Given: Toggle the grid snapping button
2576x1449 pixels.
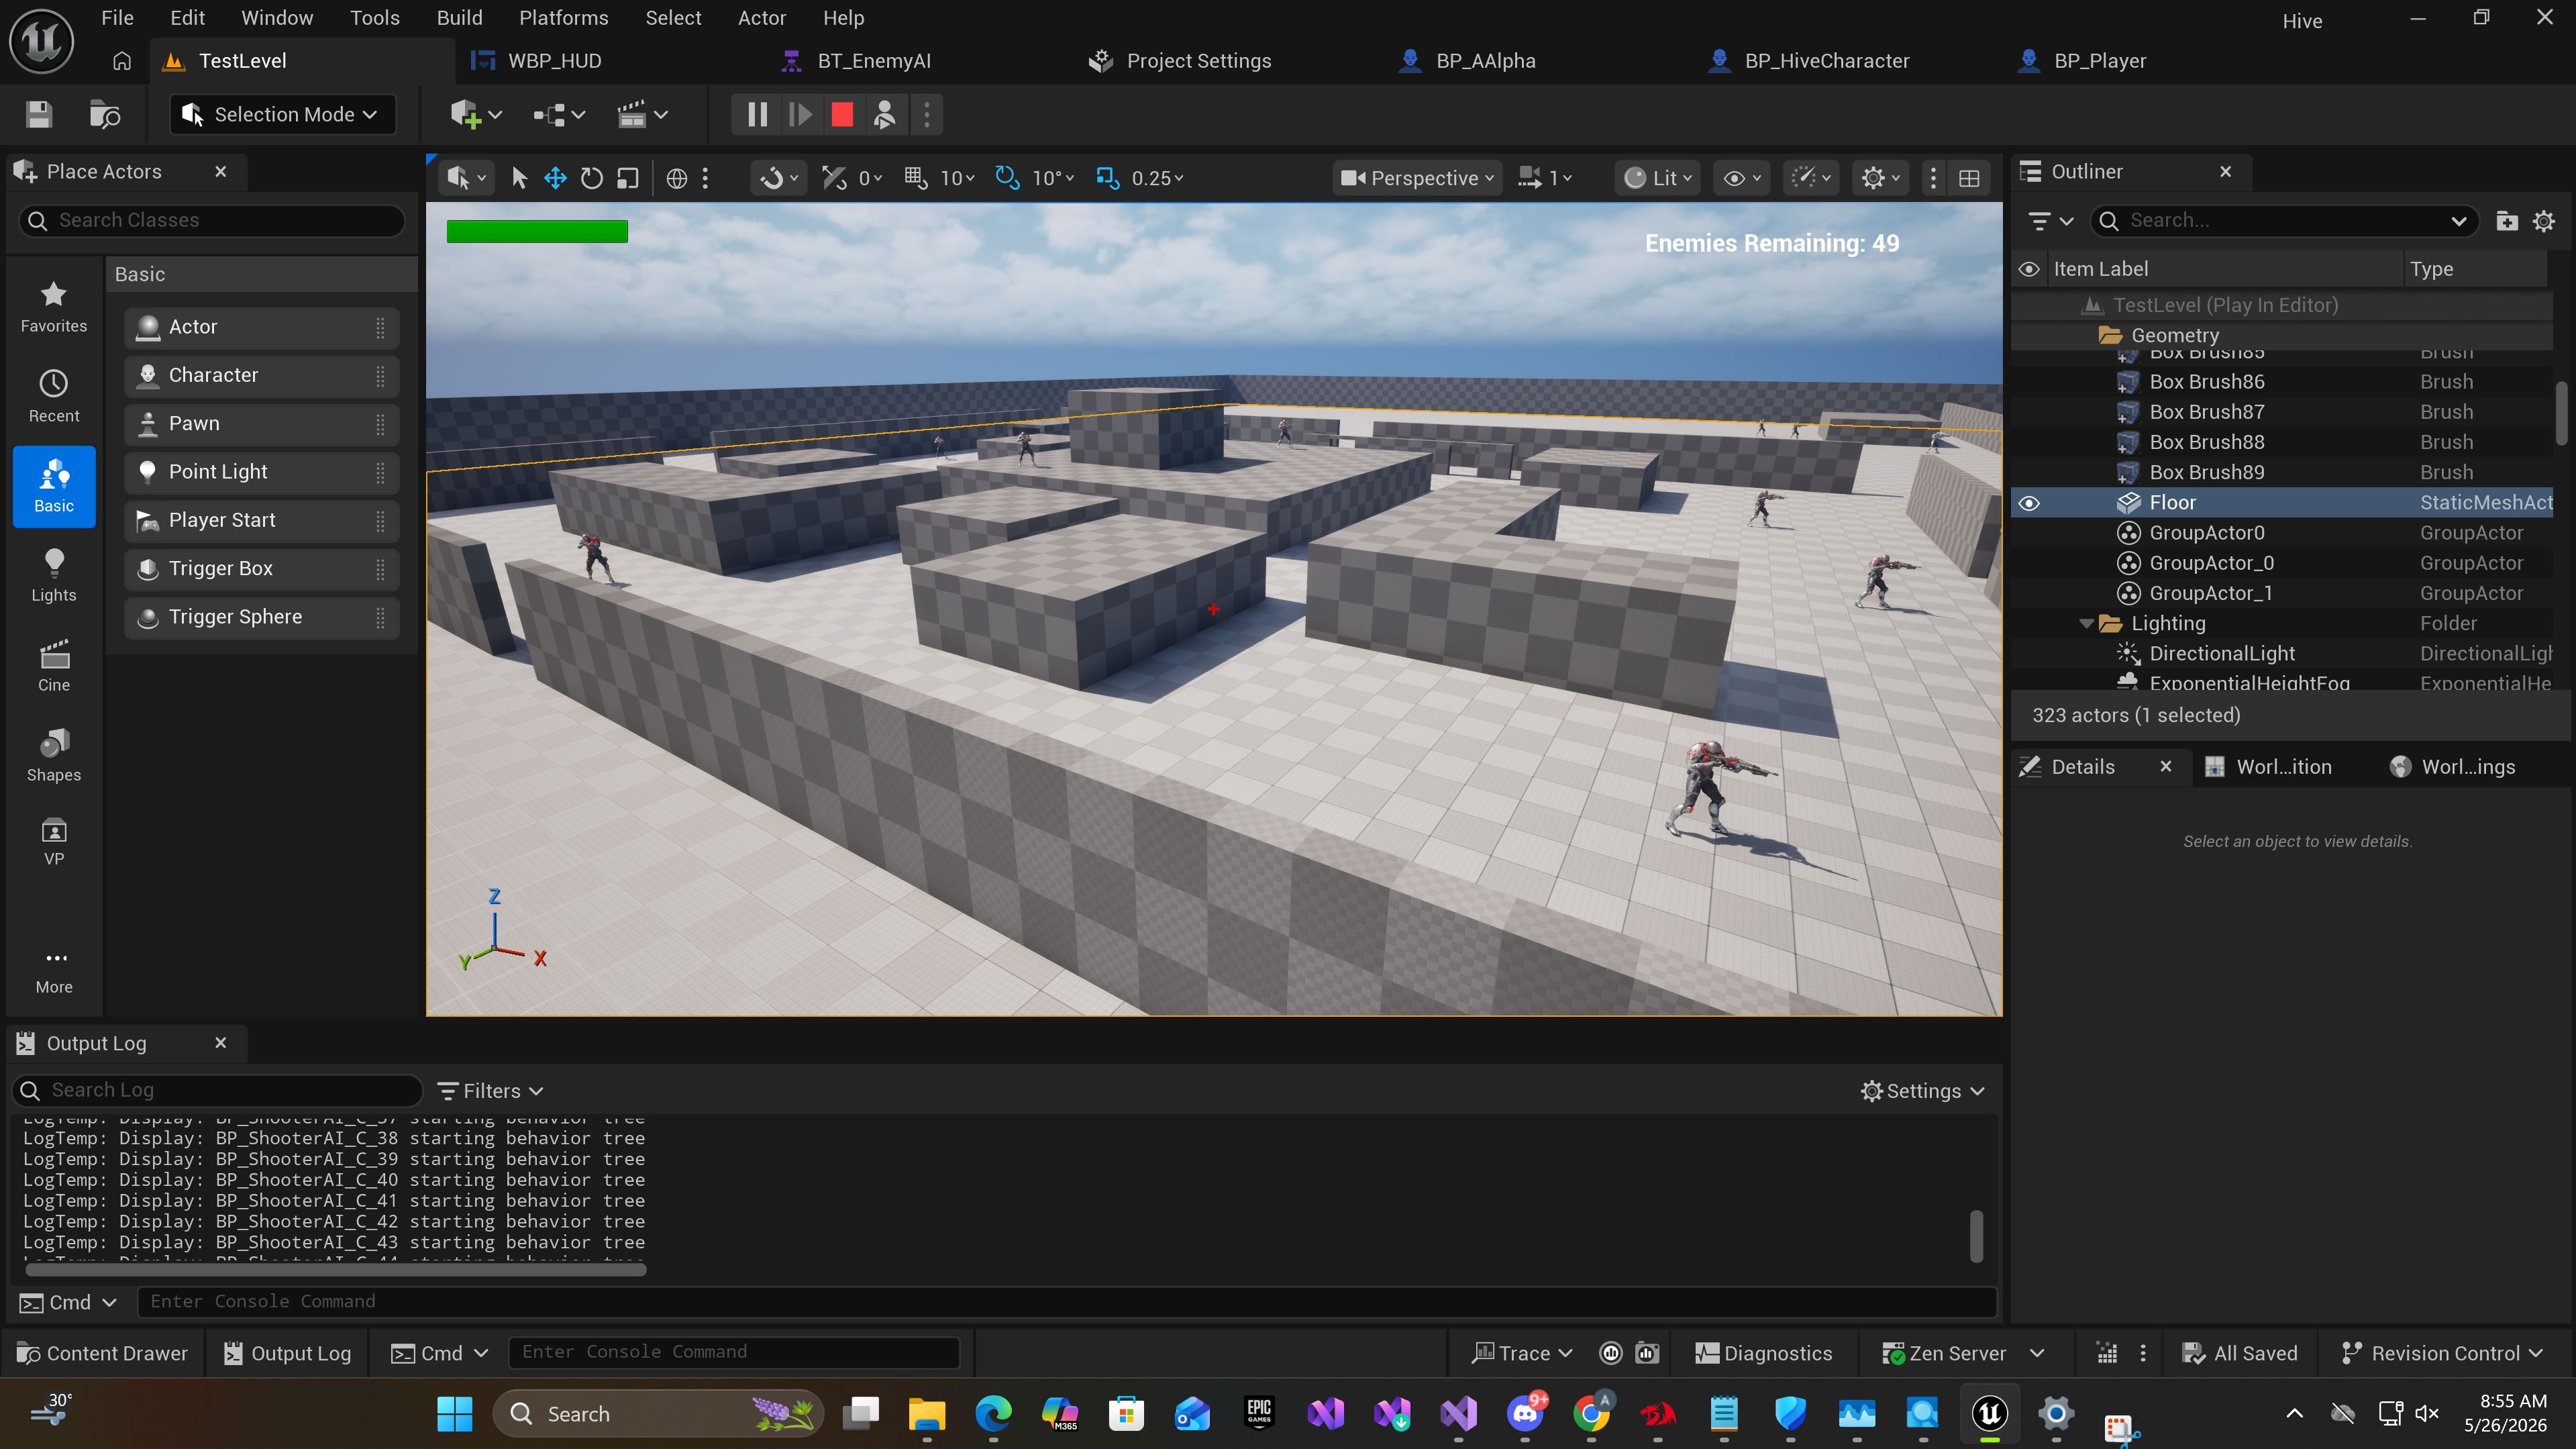Looking at the screenshot, I should 915,178.
